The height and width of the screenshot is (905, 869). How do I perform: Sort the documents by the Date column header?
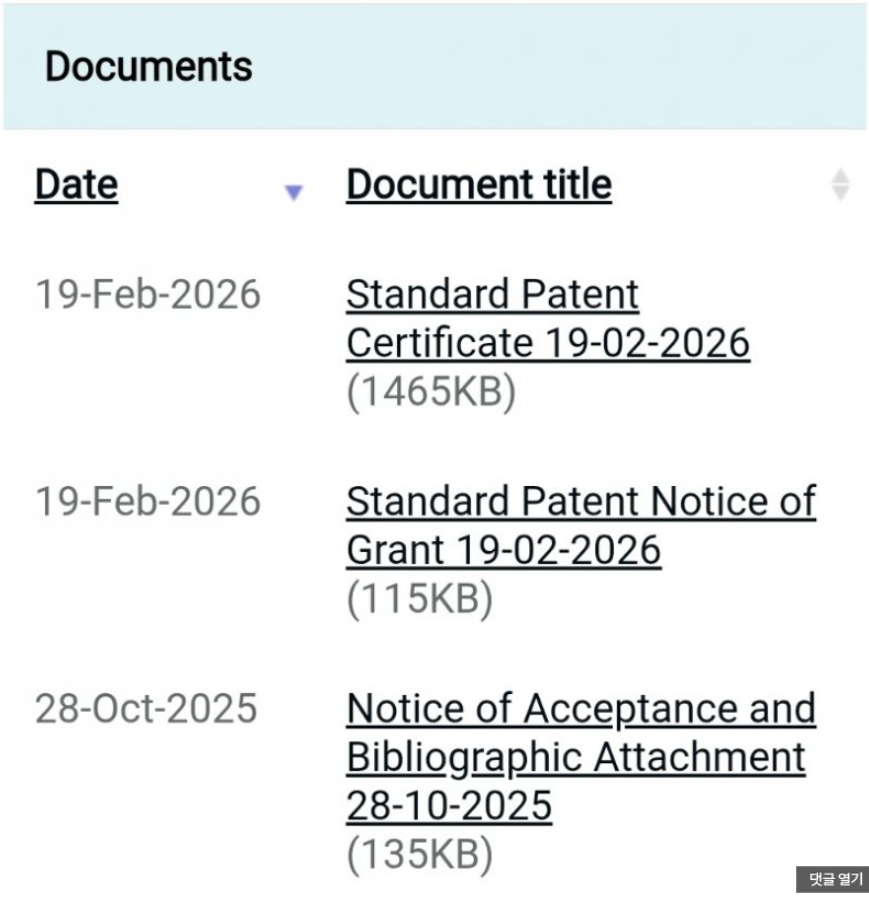pos(76,185)
